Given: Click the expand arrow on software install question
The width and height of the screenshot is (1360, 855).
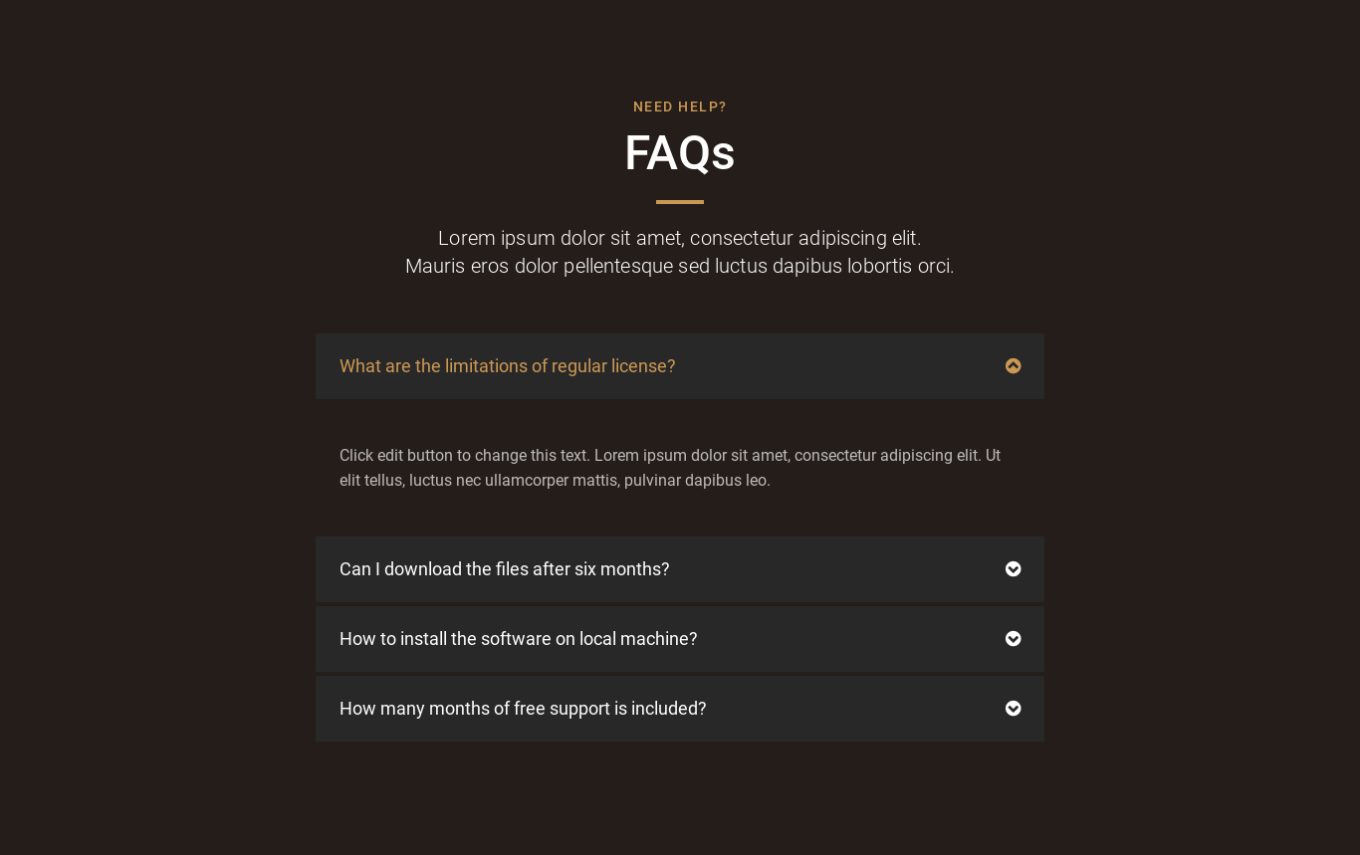Looking at the screenshot, I should (x=1013, y=639).
